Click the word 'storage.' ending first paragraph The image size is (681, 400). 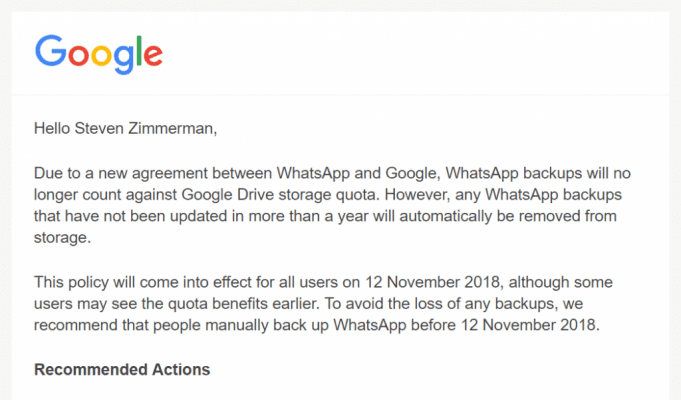(62, 238)
